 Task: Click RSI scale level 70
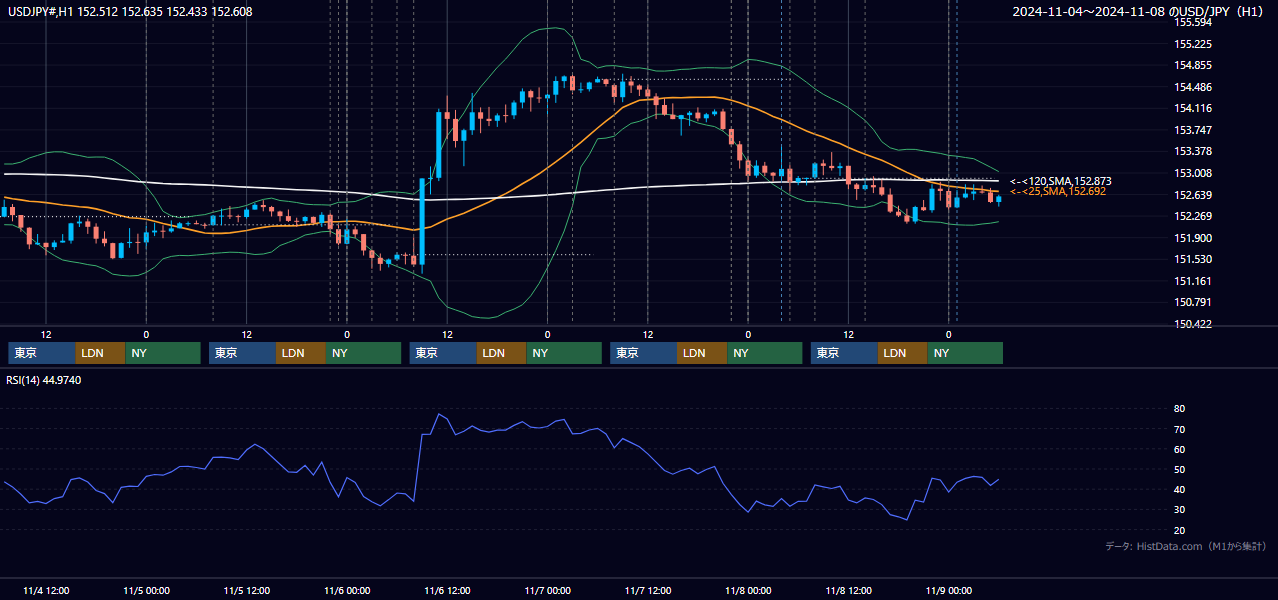point(1179,429)
